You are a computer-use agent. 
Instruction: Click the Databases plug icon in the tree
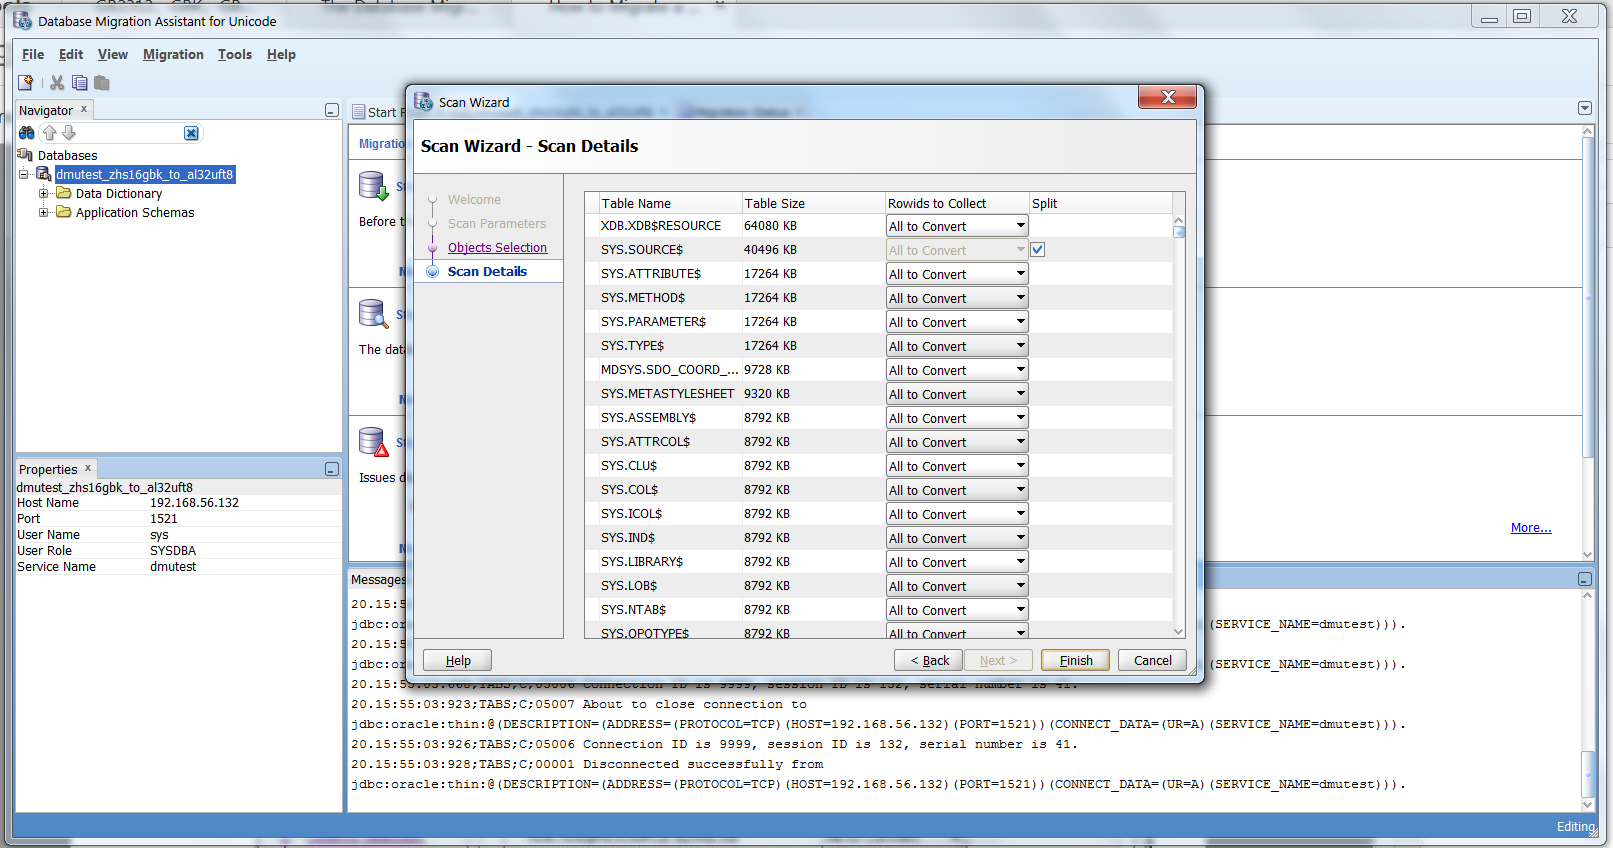(x=26, y=155)
